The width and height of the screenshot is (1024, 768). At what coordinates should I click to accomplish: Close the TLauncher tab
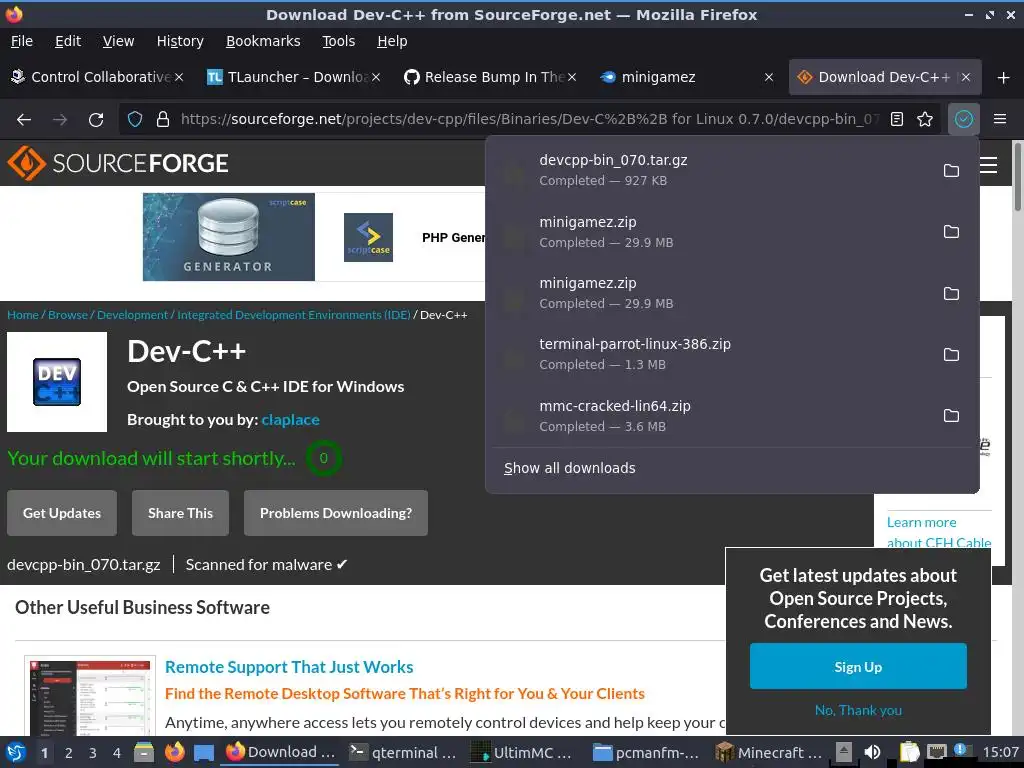click(376, 77)
